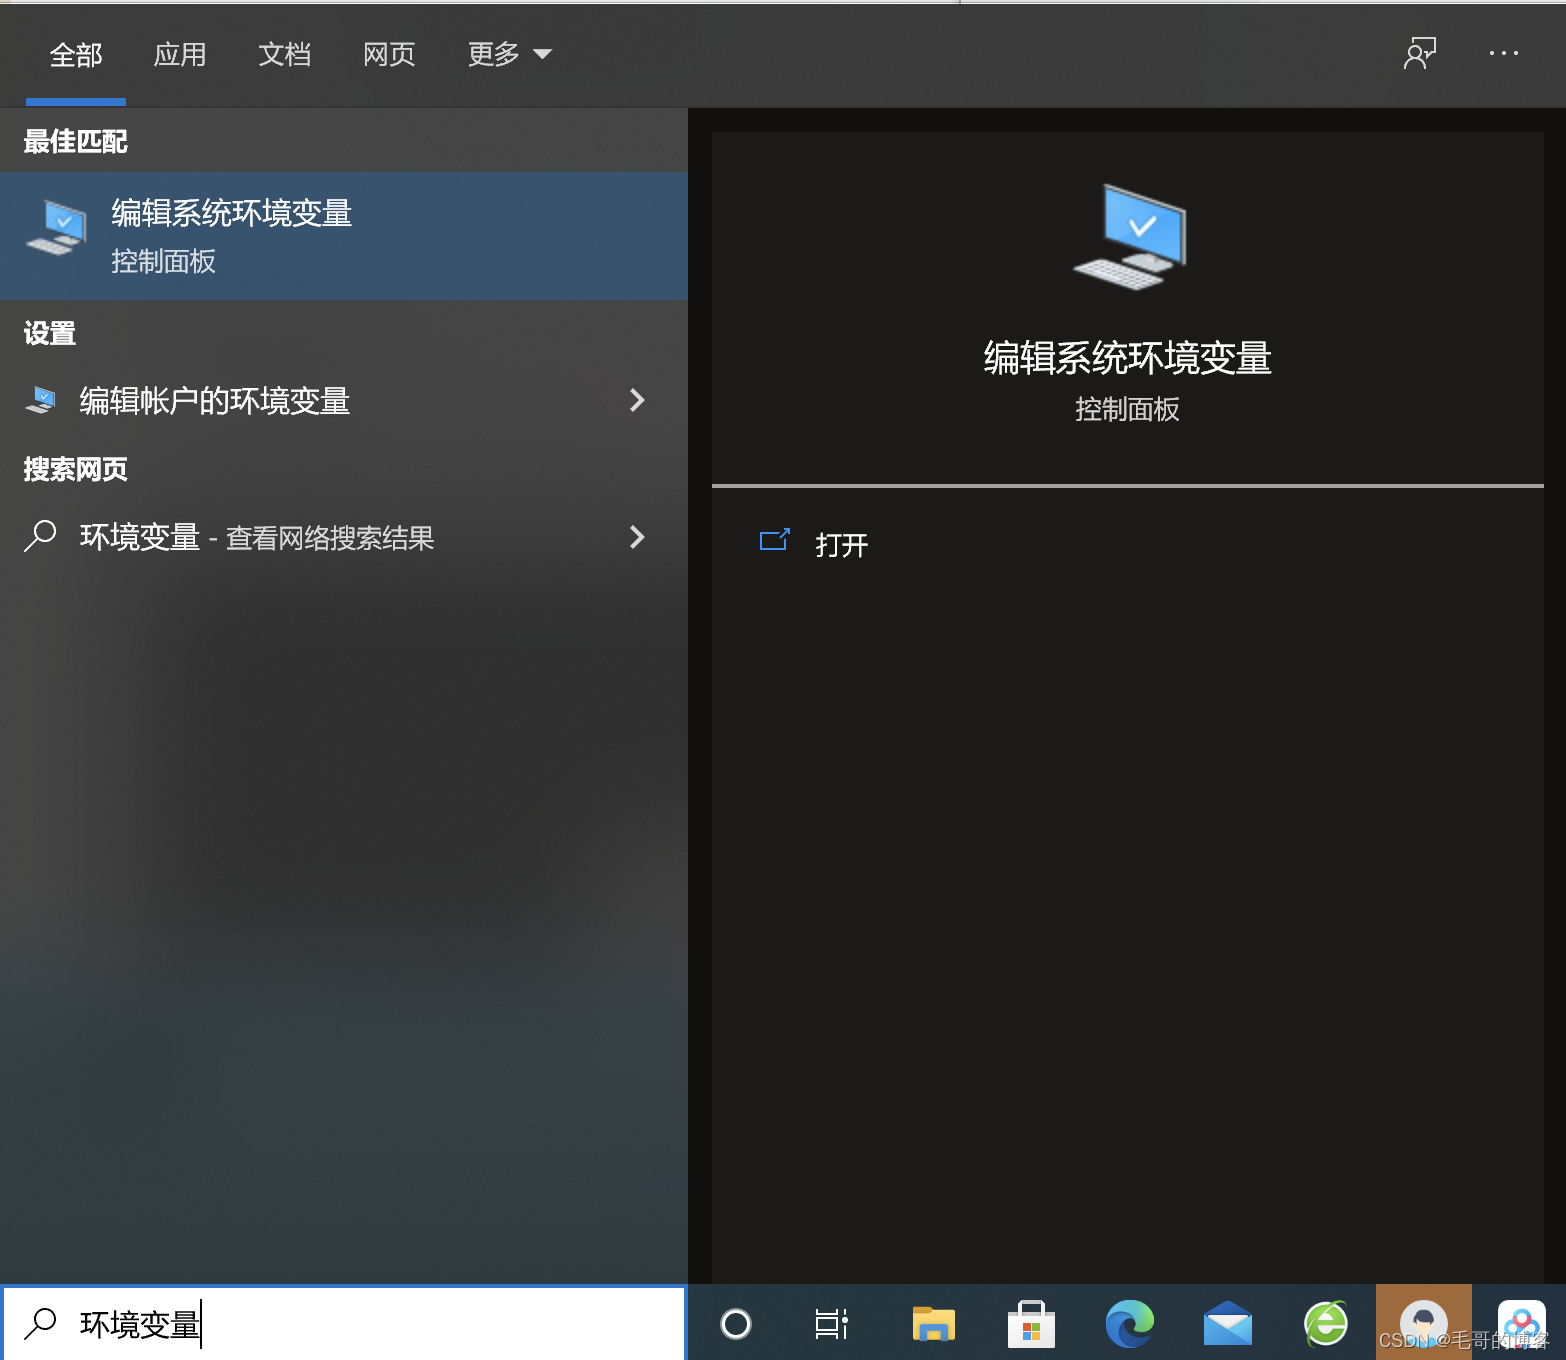1566x1360 pixels.
Task: Open the Mail app on the taskbar
Action: pyautogui.click(x=1228, y=1324)
